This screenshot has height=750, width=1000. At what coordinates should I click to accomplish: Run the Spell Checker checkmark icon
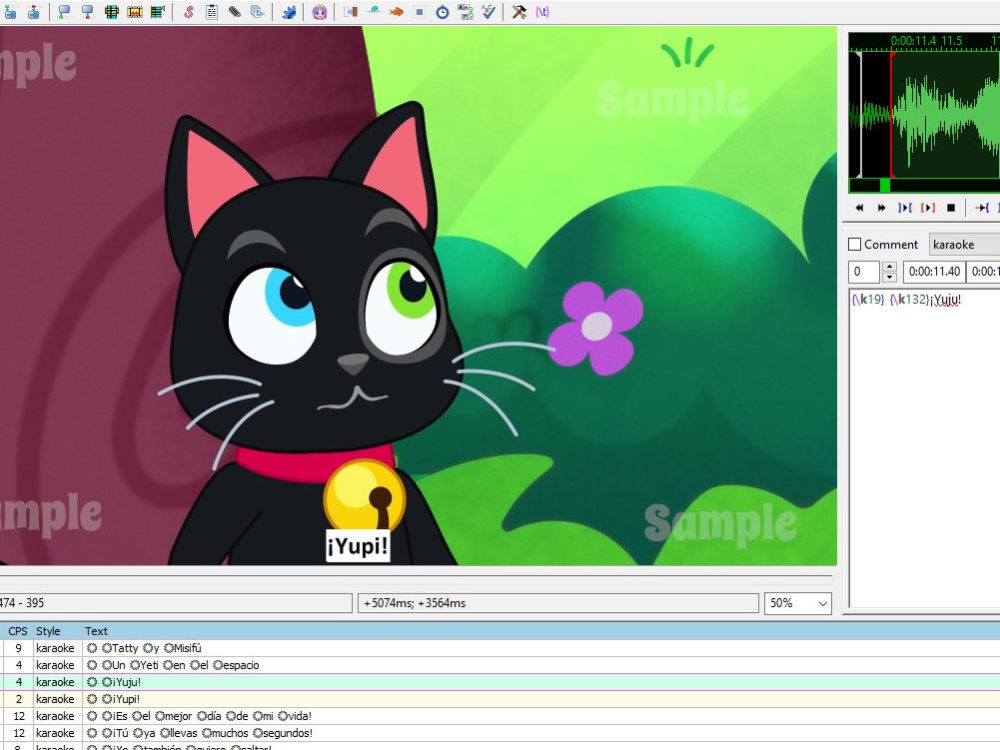coord(489,11)
